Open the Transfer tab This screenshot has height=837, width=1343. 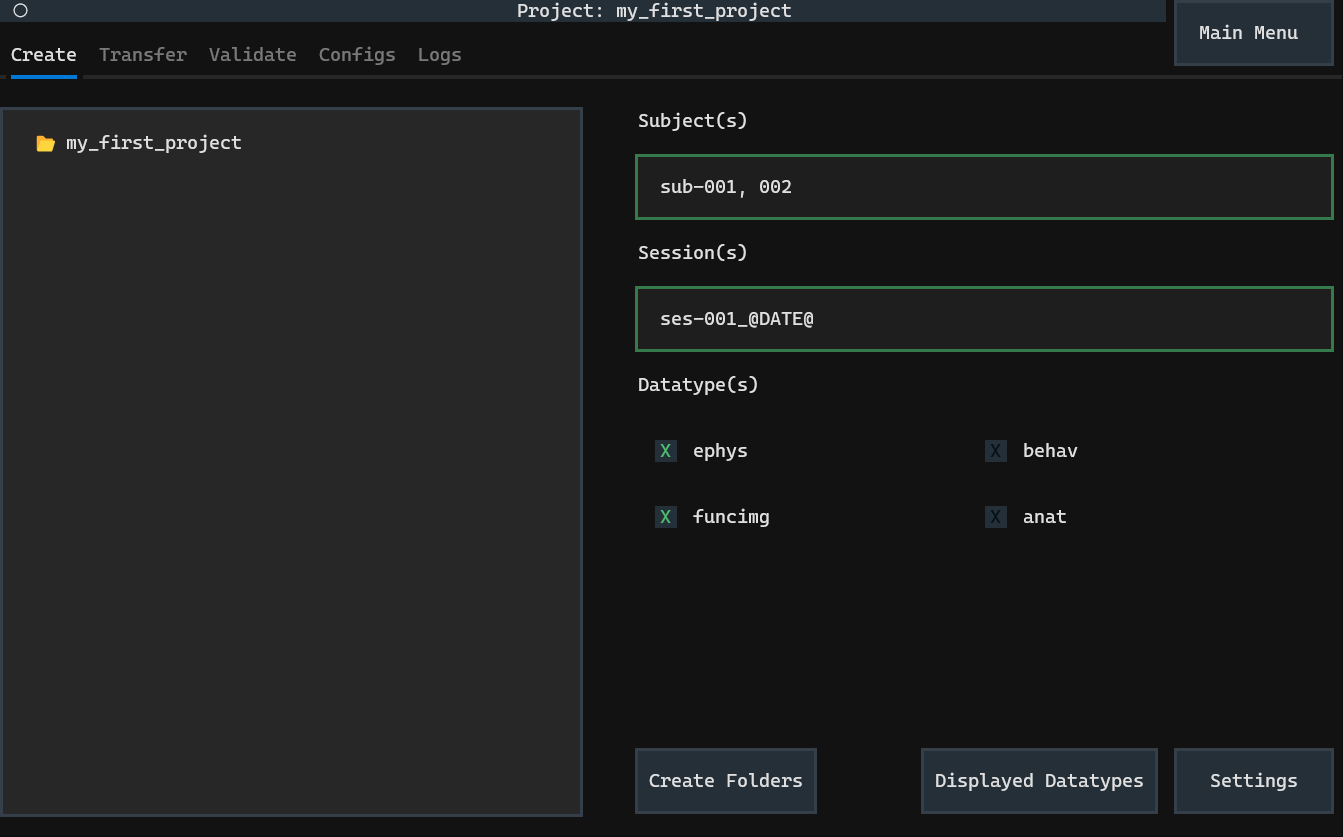pos(142,55)
